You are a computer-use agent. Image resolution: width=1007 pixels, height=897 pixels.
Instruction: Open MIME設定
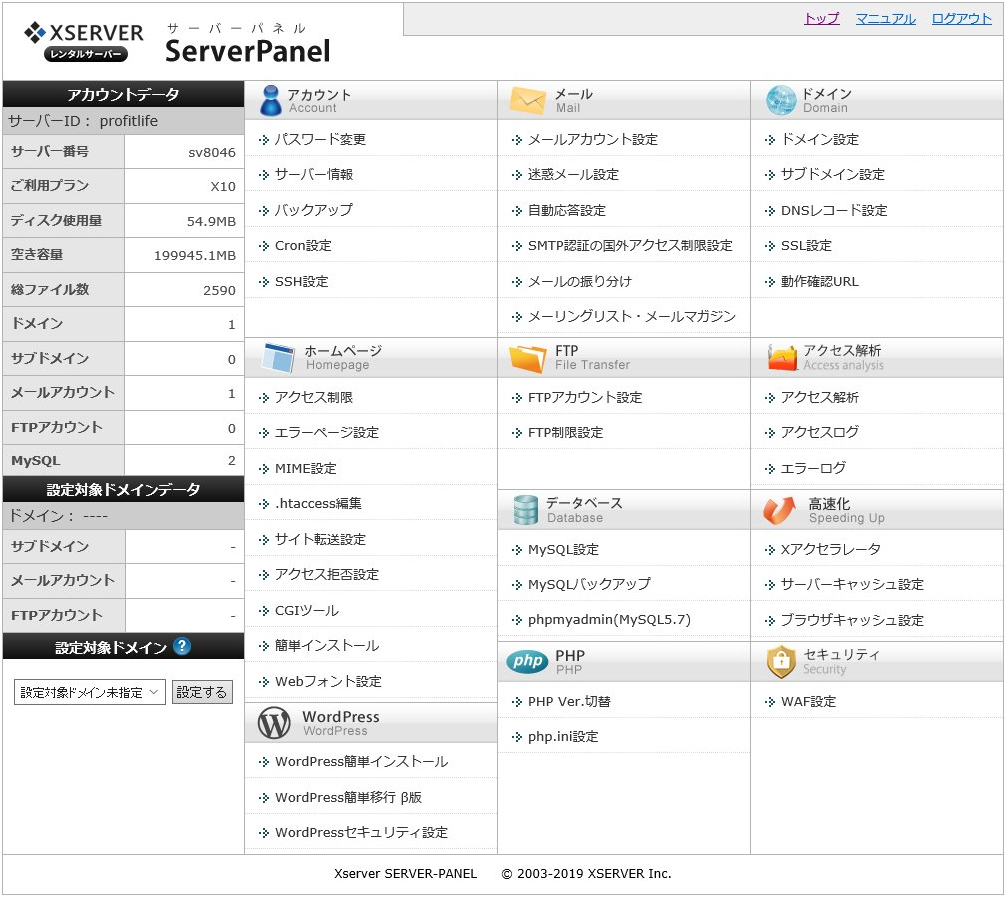click(306, 468)
